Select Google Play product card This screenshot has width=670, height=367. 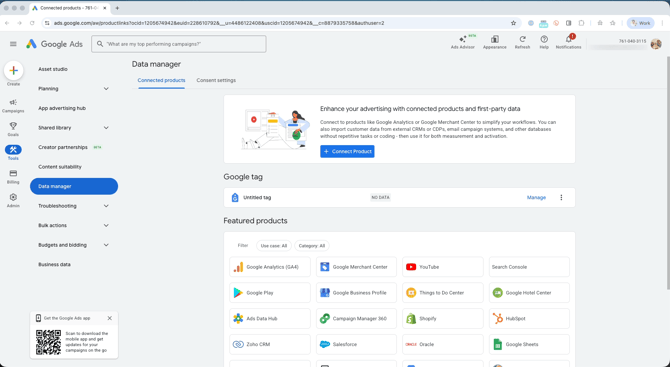point(270,293)
